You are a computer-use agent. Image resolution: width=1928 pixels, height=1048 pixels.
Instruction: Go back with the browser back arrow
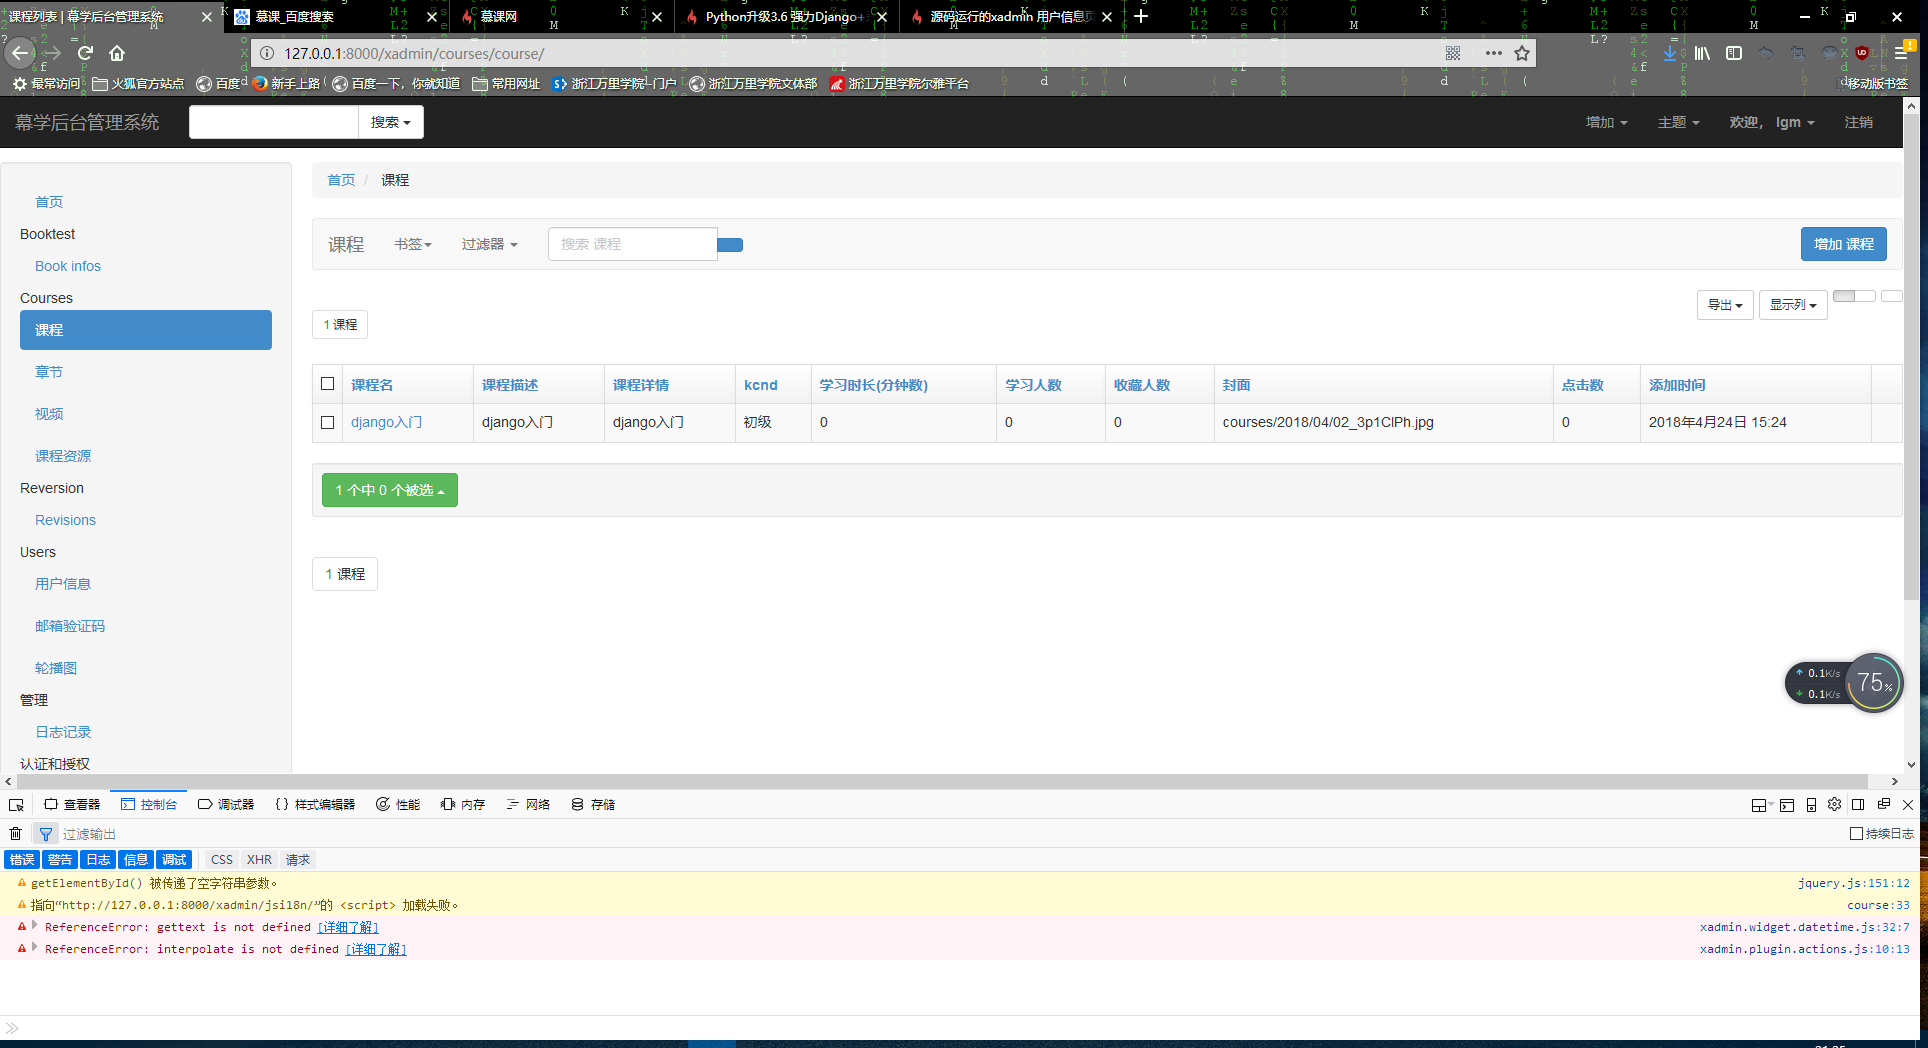coord(20,53)
